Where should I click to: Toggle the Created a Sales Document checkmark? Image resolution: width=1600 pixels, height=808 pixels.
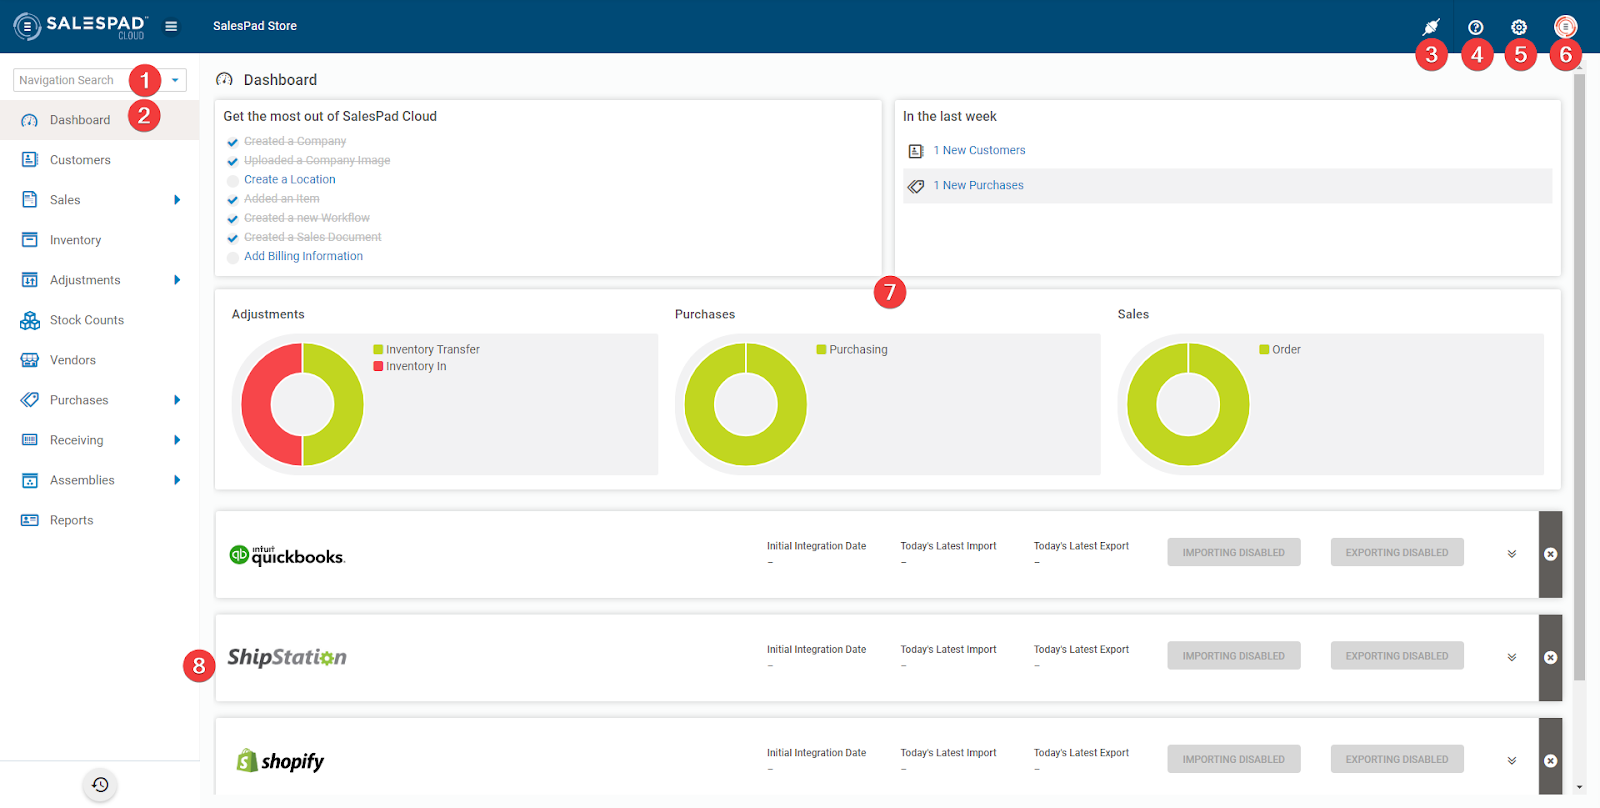233,238
